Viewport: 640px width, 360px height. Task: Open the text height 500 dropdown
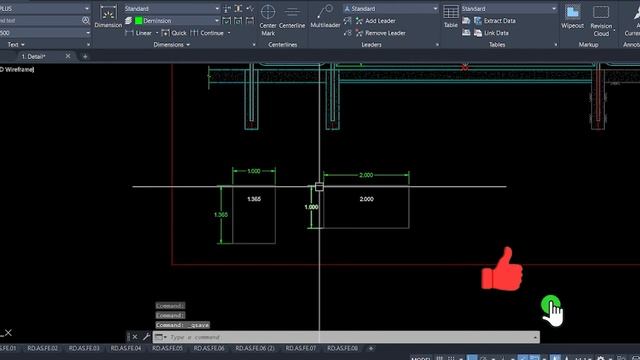[x=88, y=33]
